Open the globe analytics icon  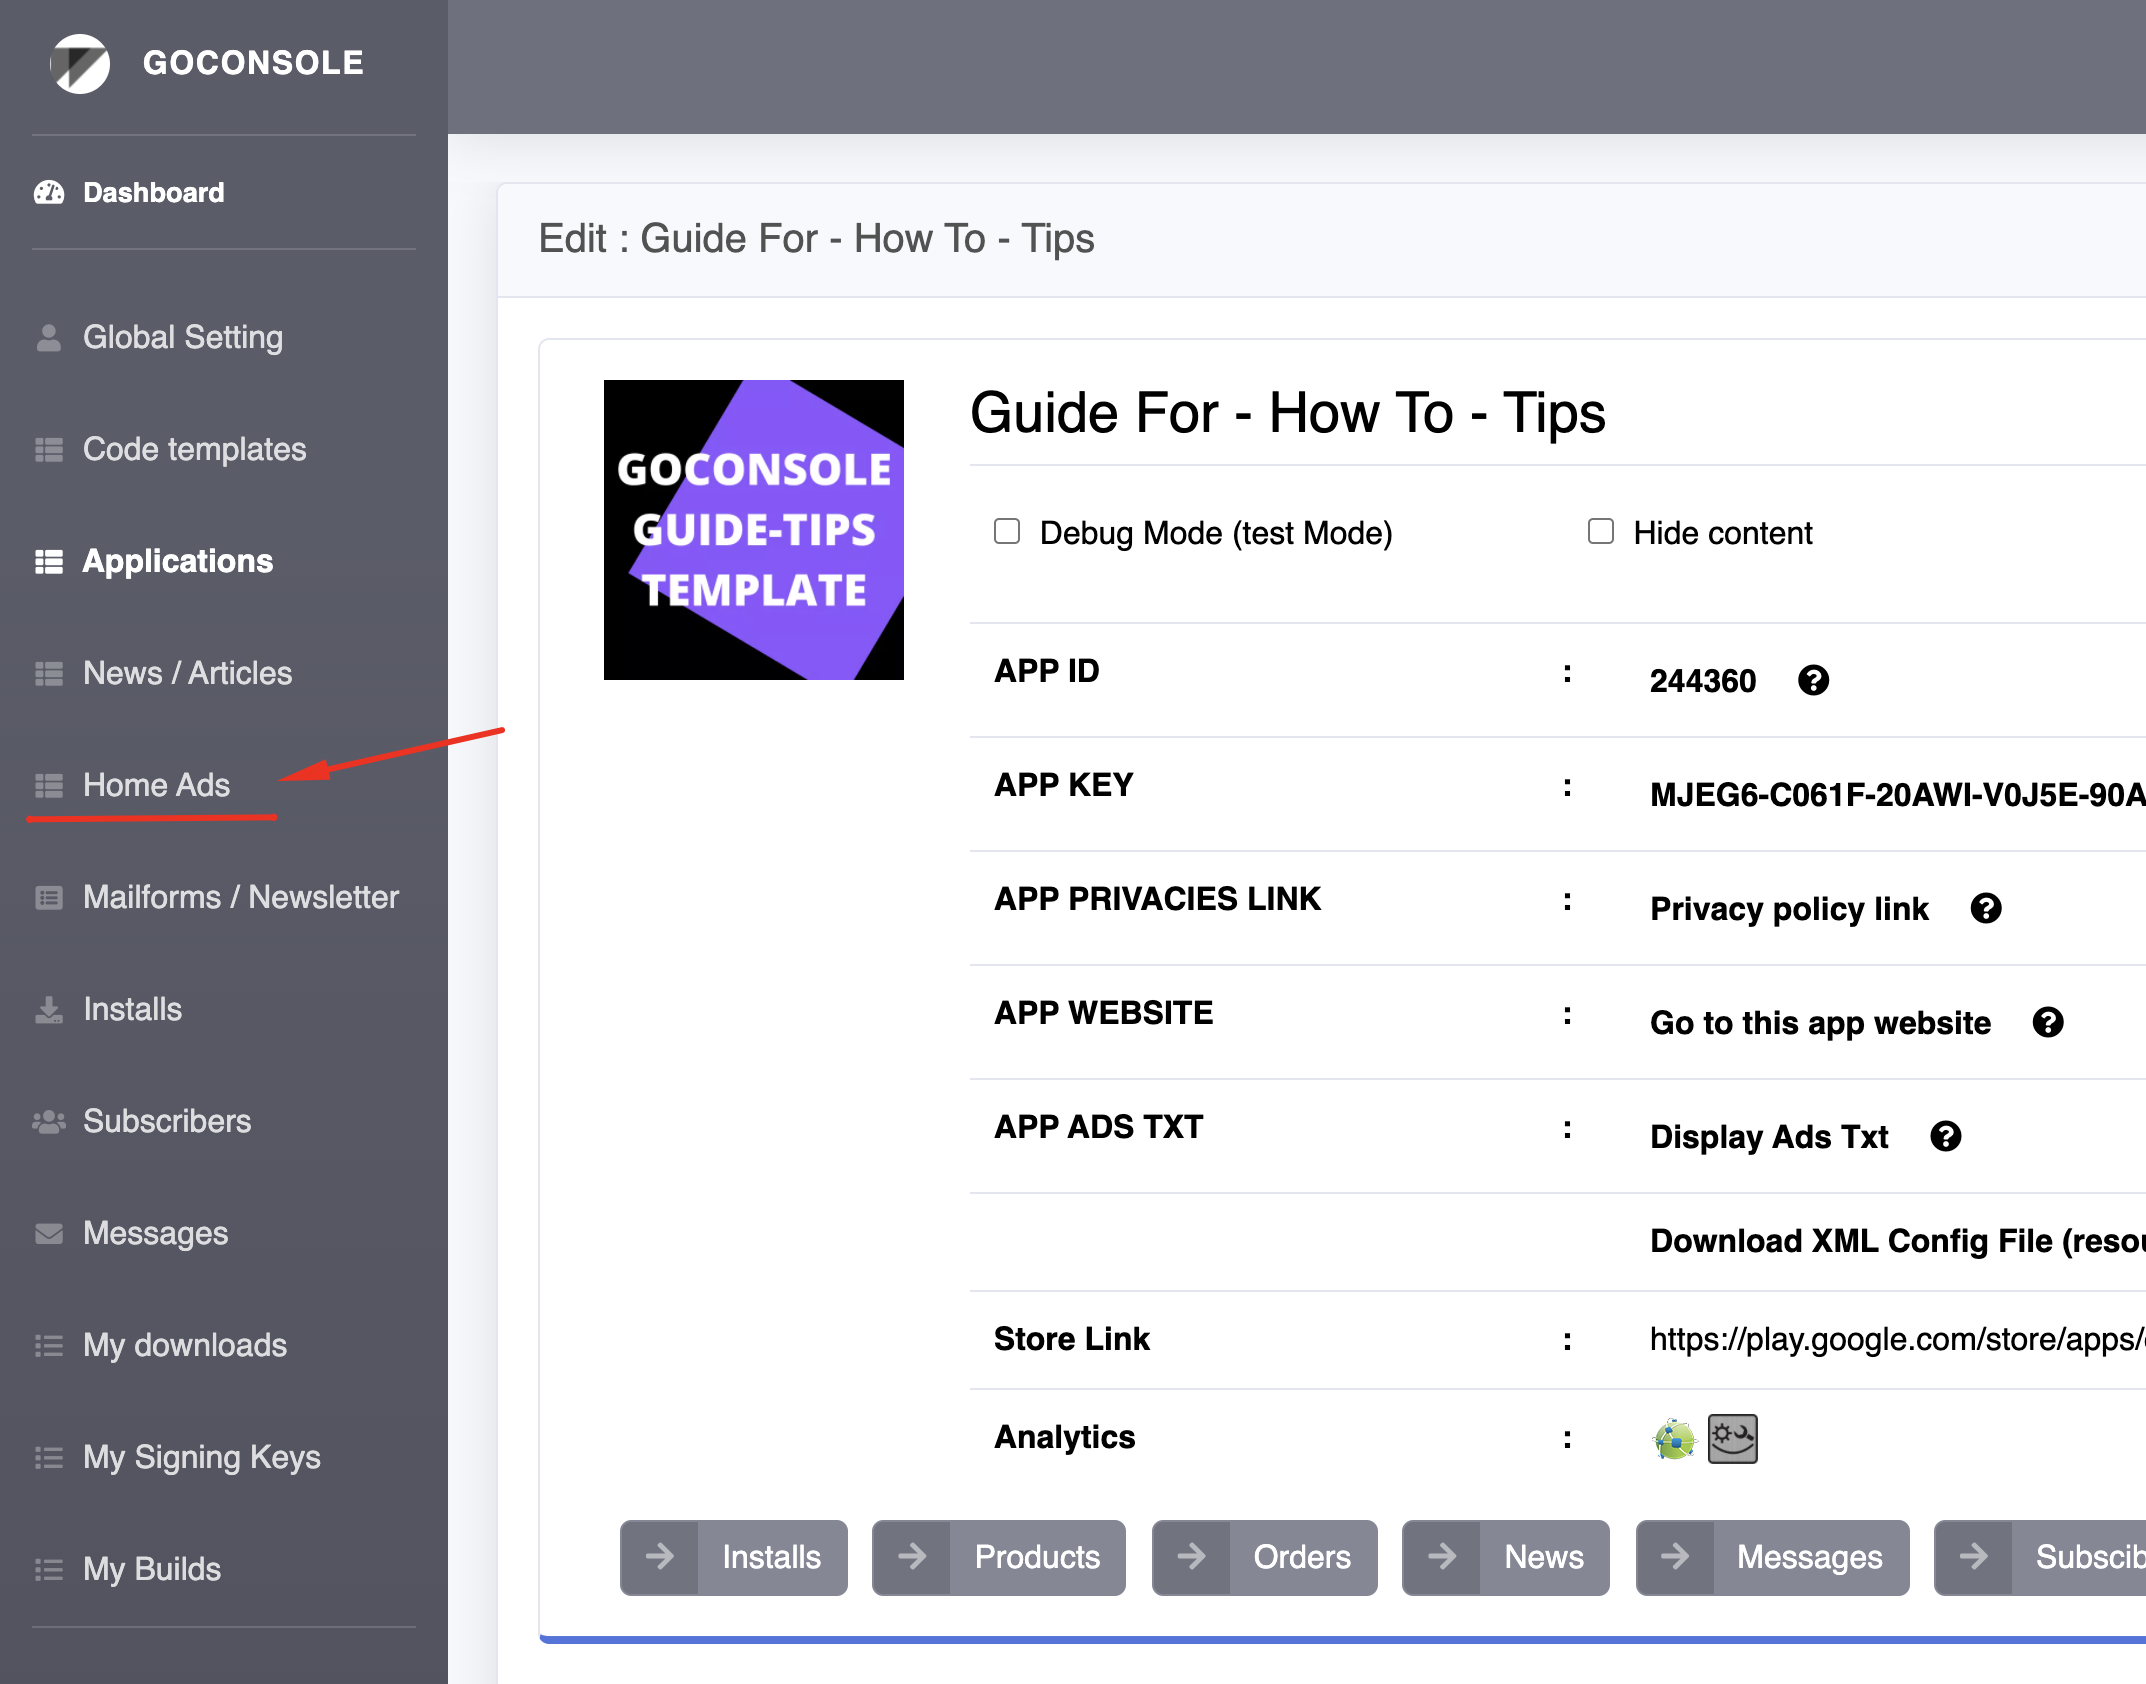pos(1674,1439)
